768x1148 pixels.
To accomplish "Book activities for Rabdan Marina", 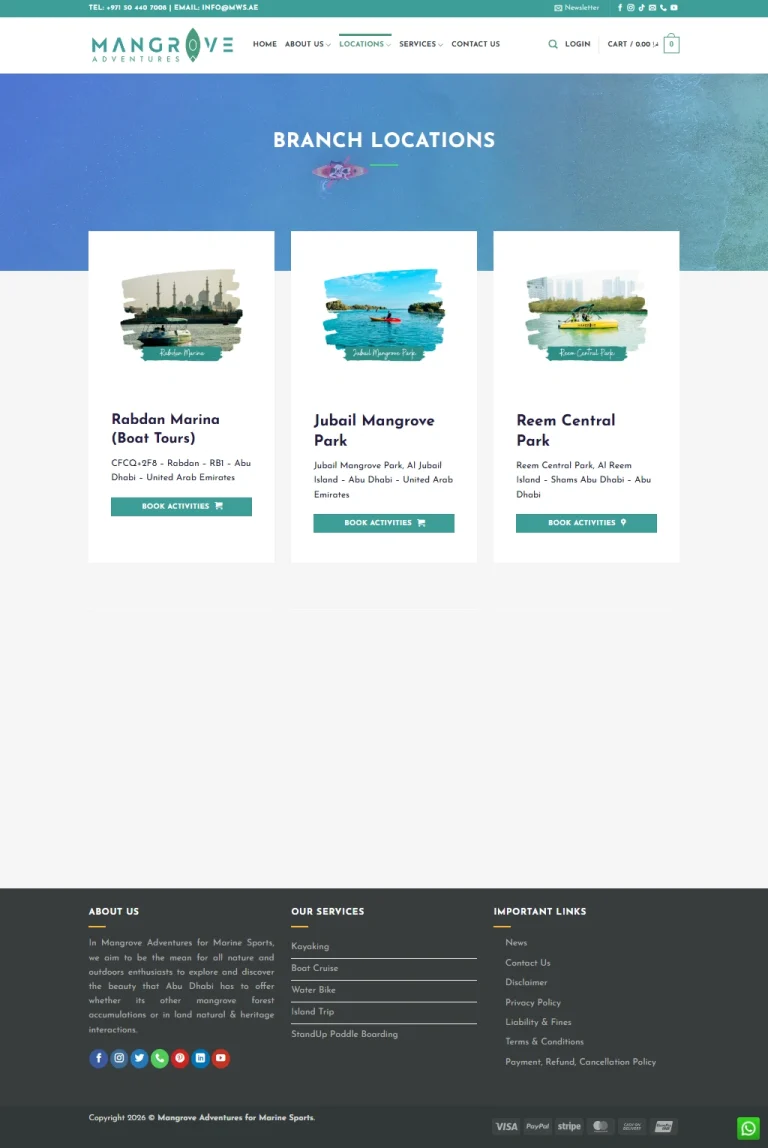I will coord(182,507).
